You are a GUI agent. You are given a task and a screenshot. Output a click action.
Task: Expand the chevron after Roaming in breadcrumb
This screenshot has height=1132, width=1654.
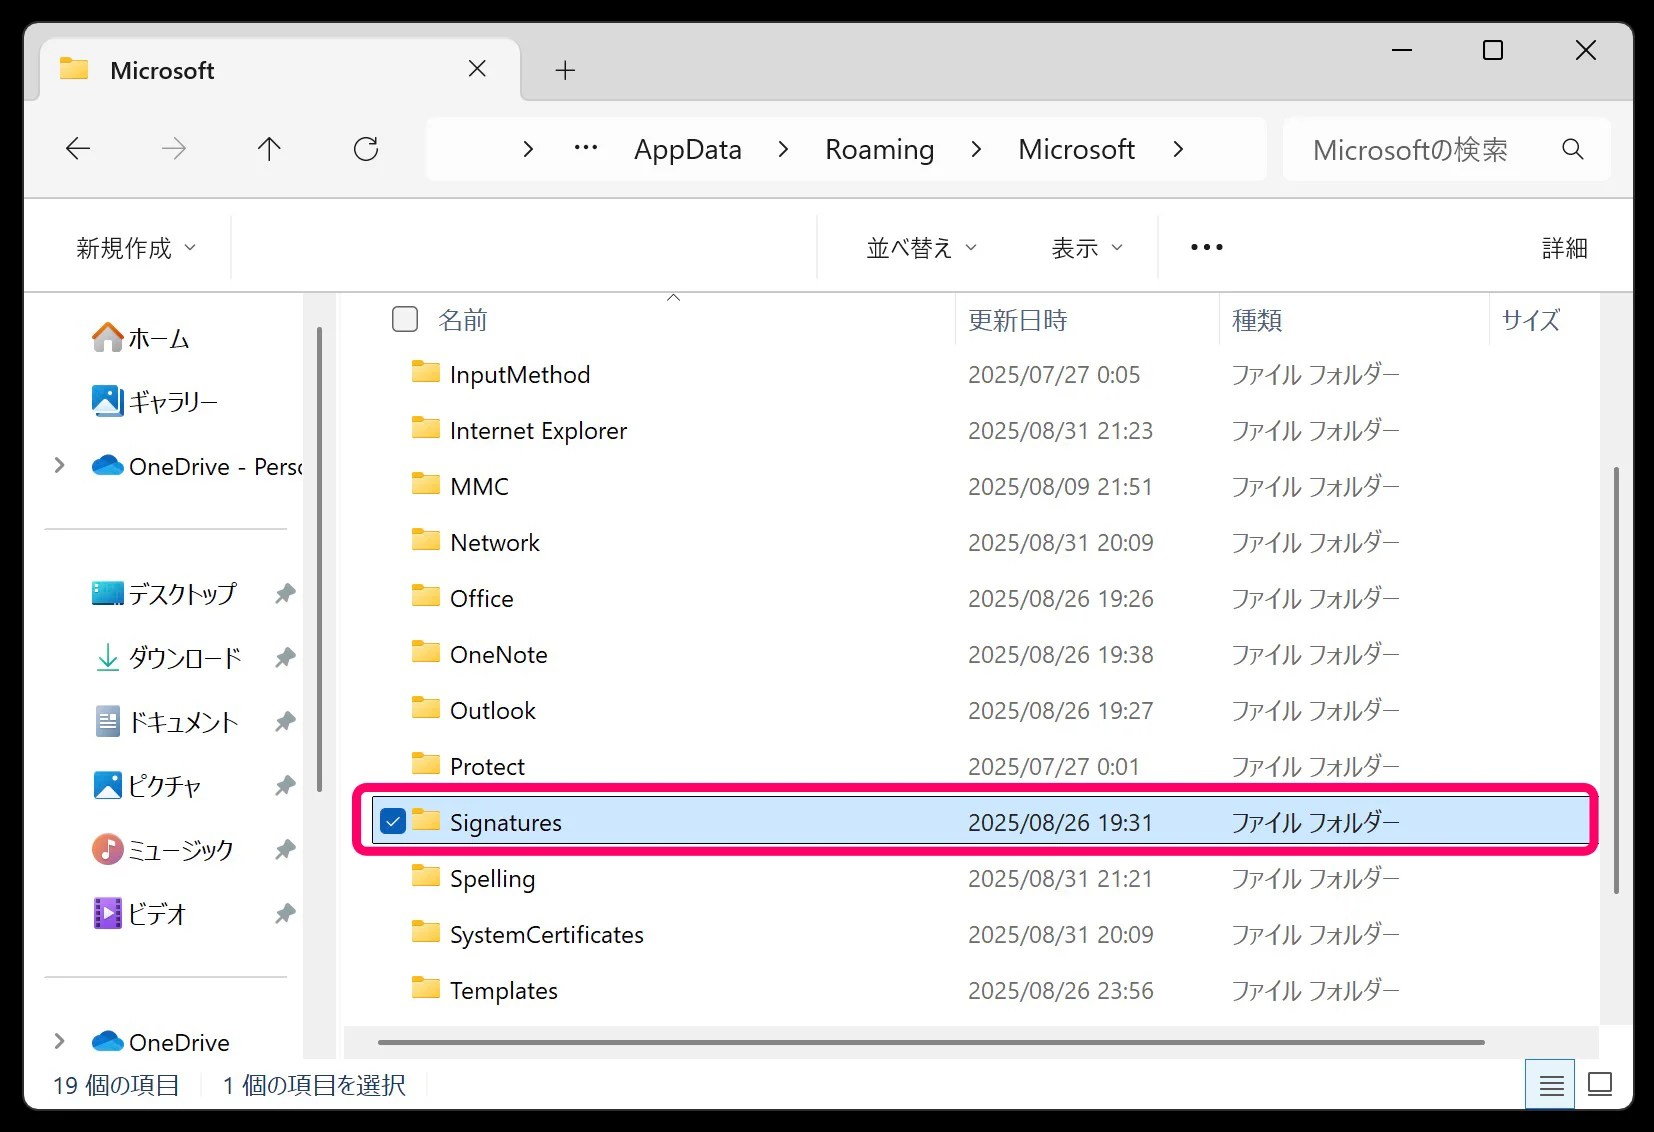coord(976,149)
